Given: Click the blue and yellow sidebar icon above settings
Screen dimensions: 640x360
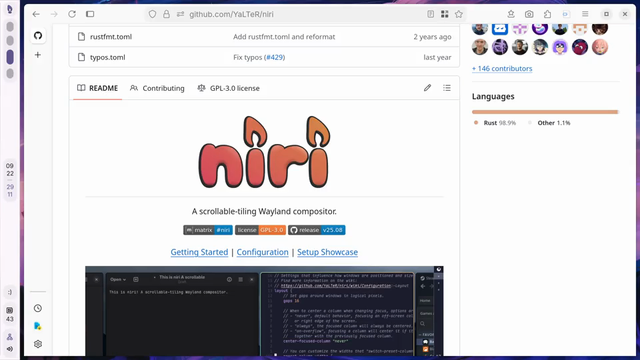Looking at the screenshot, I should click(38, 326).
